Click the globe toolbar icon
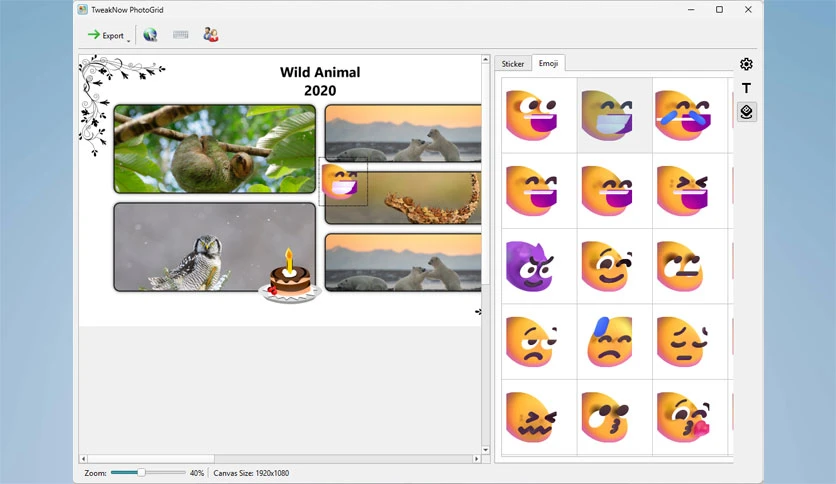This screenshot has height=484, width=836. 150,35
